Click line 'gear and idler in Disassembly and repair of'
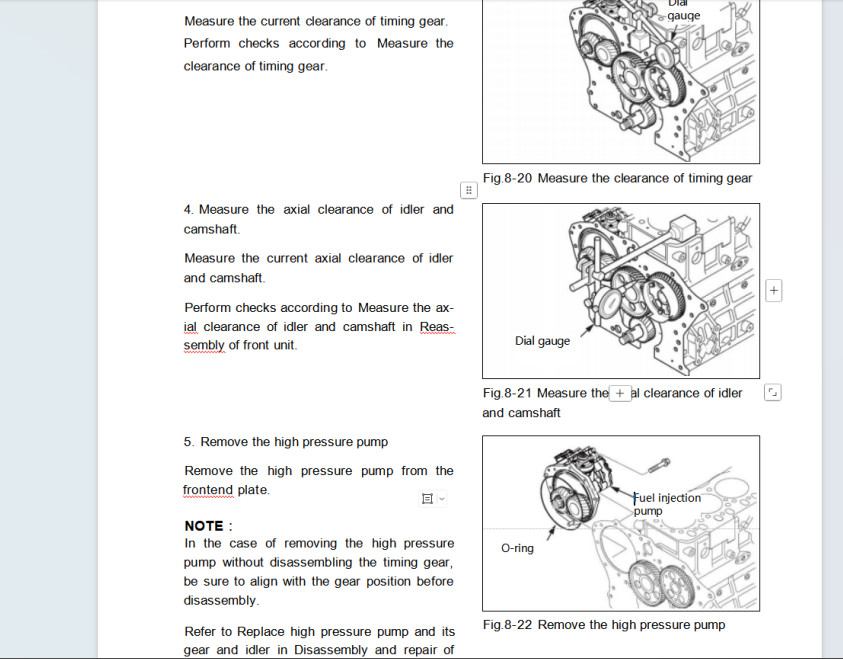The height and width of the screenshot is (659, 843). pyautogui.click(x=319, y=650)
